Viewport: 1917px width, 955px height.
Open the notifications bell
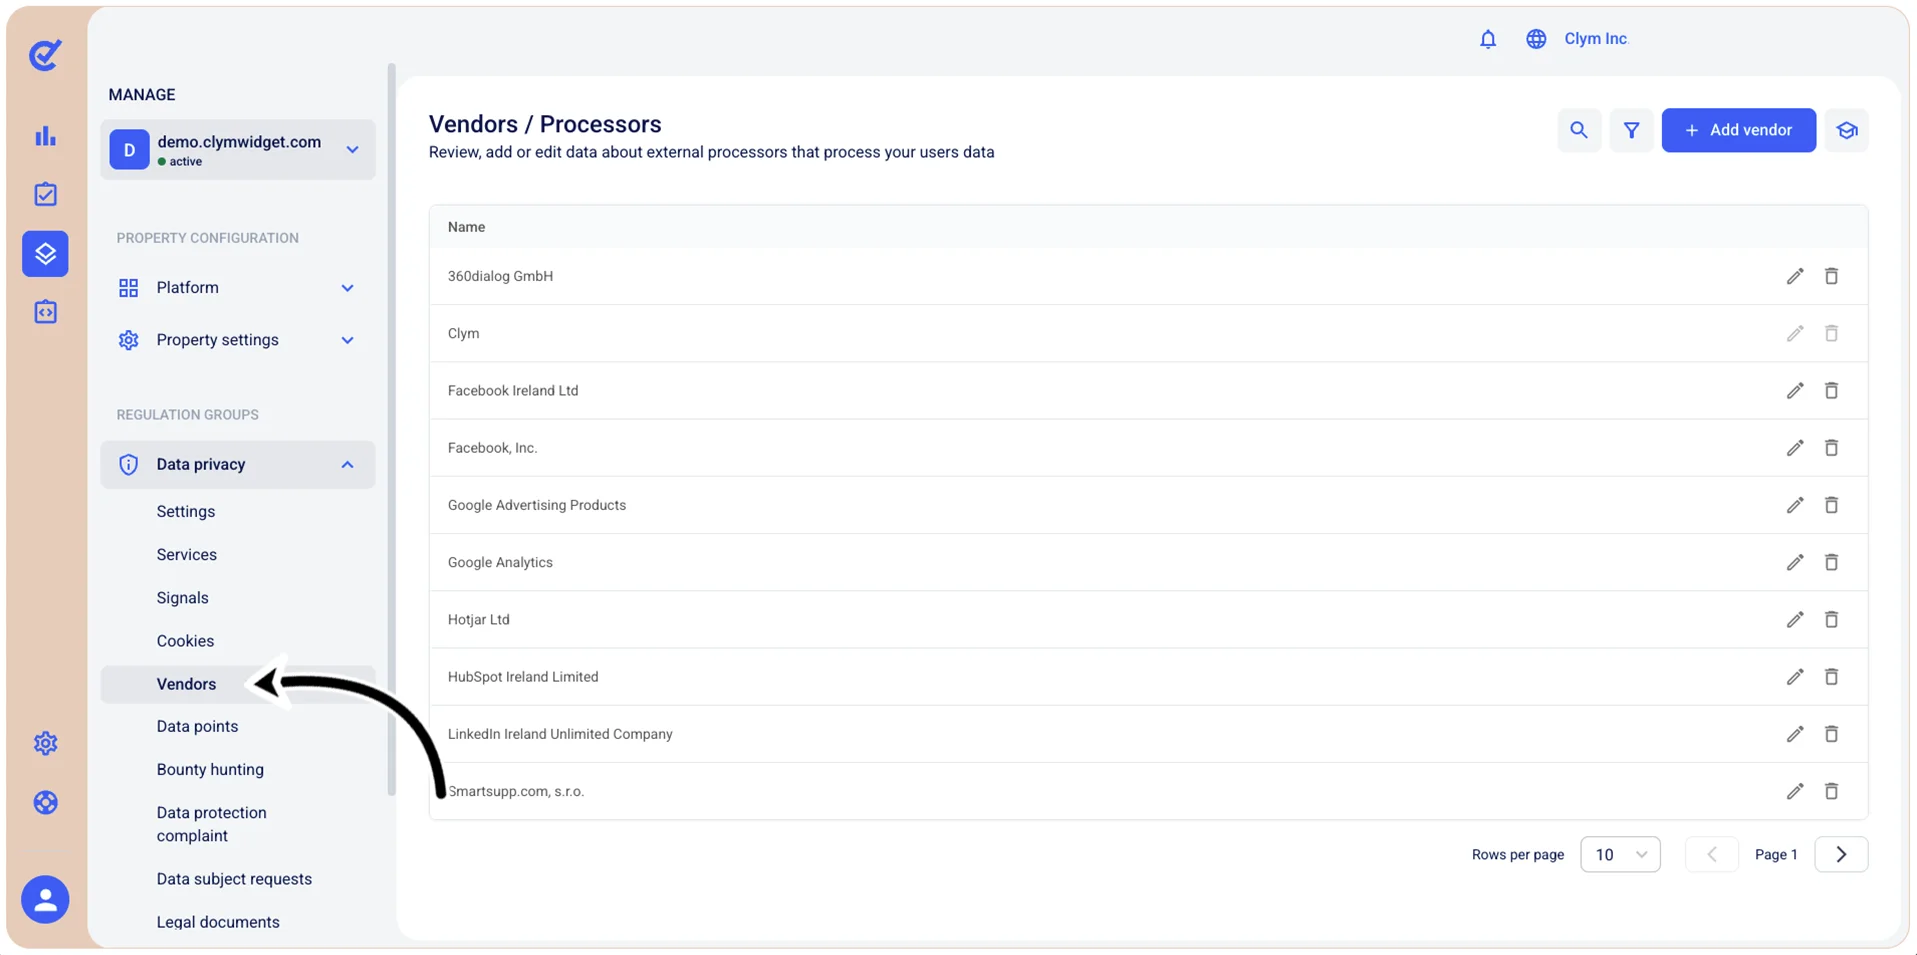pos(1488,39)
